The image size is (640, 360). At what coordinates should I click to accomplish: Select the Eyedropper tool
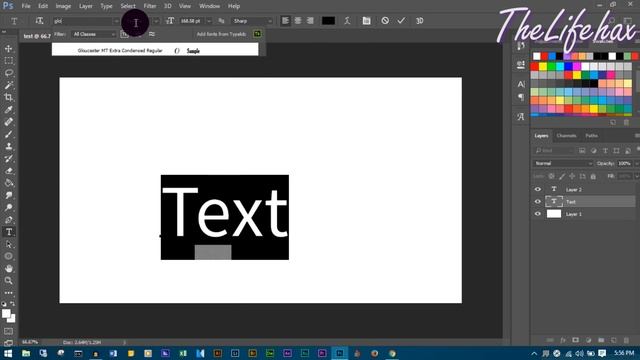pos(9,110)
